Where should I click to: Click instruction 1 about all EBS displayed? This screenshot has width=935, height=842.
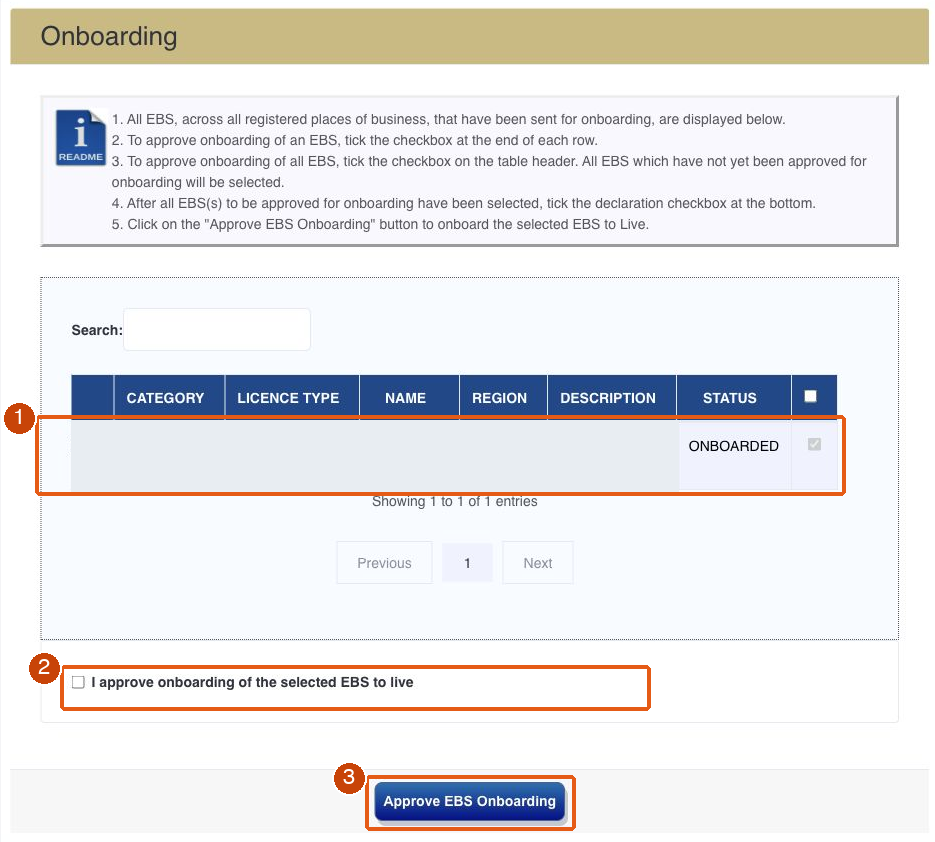pos(448,119)
